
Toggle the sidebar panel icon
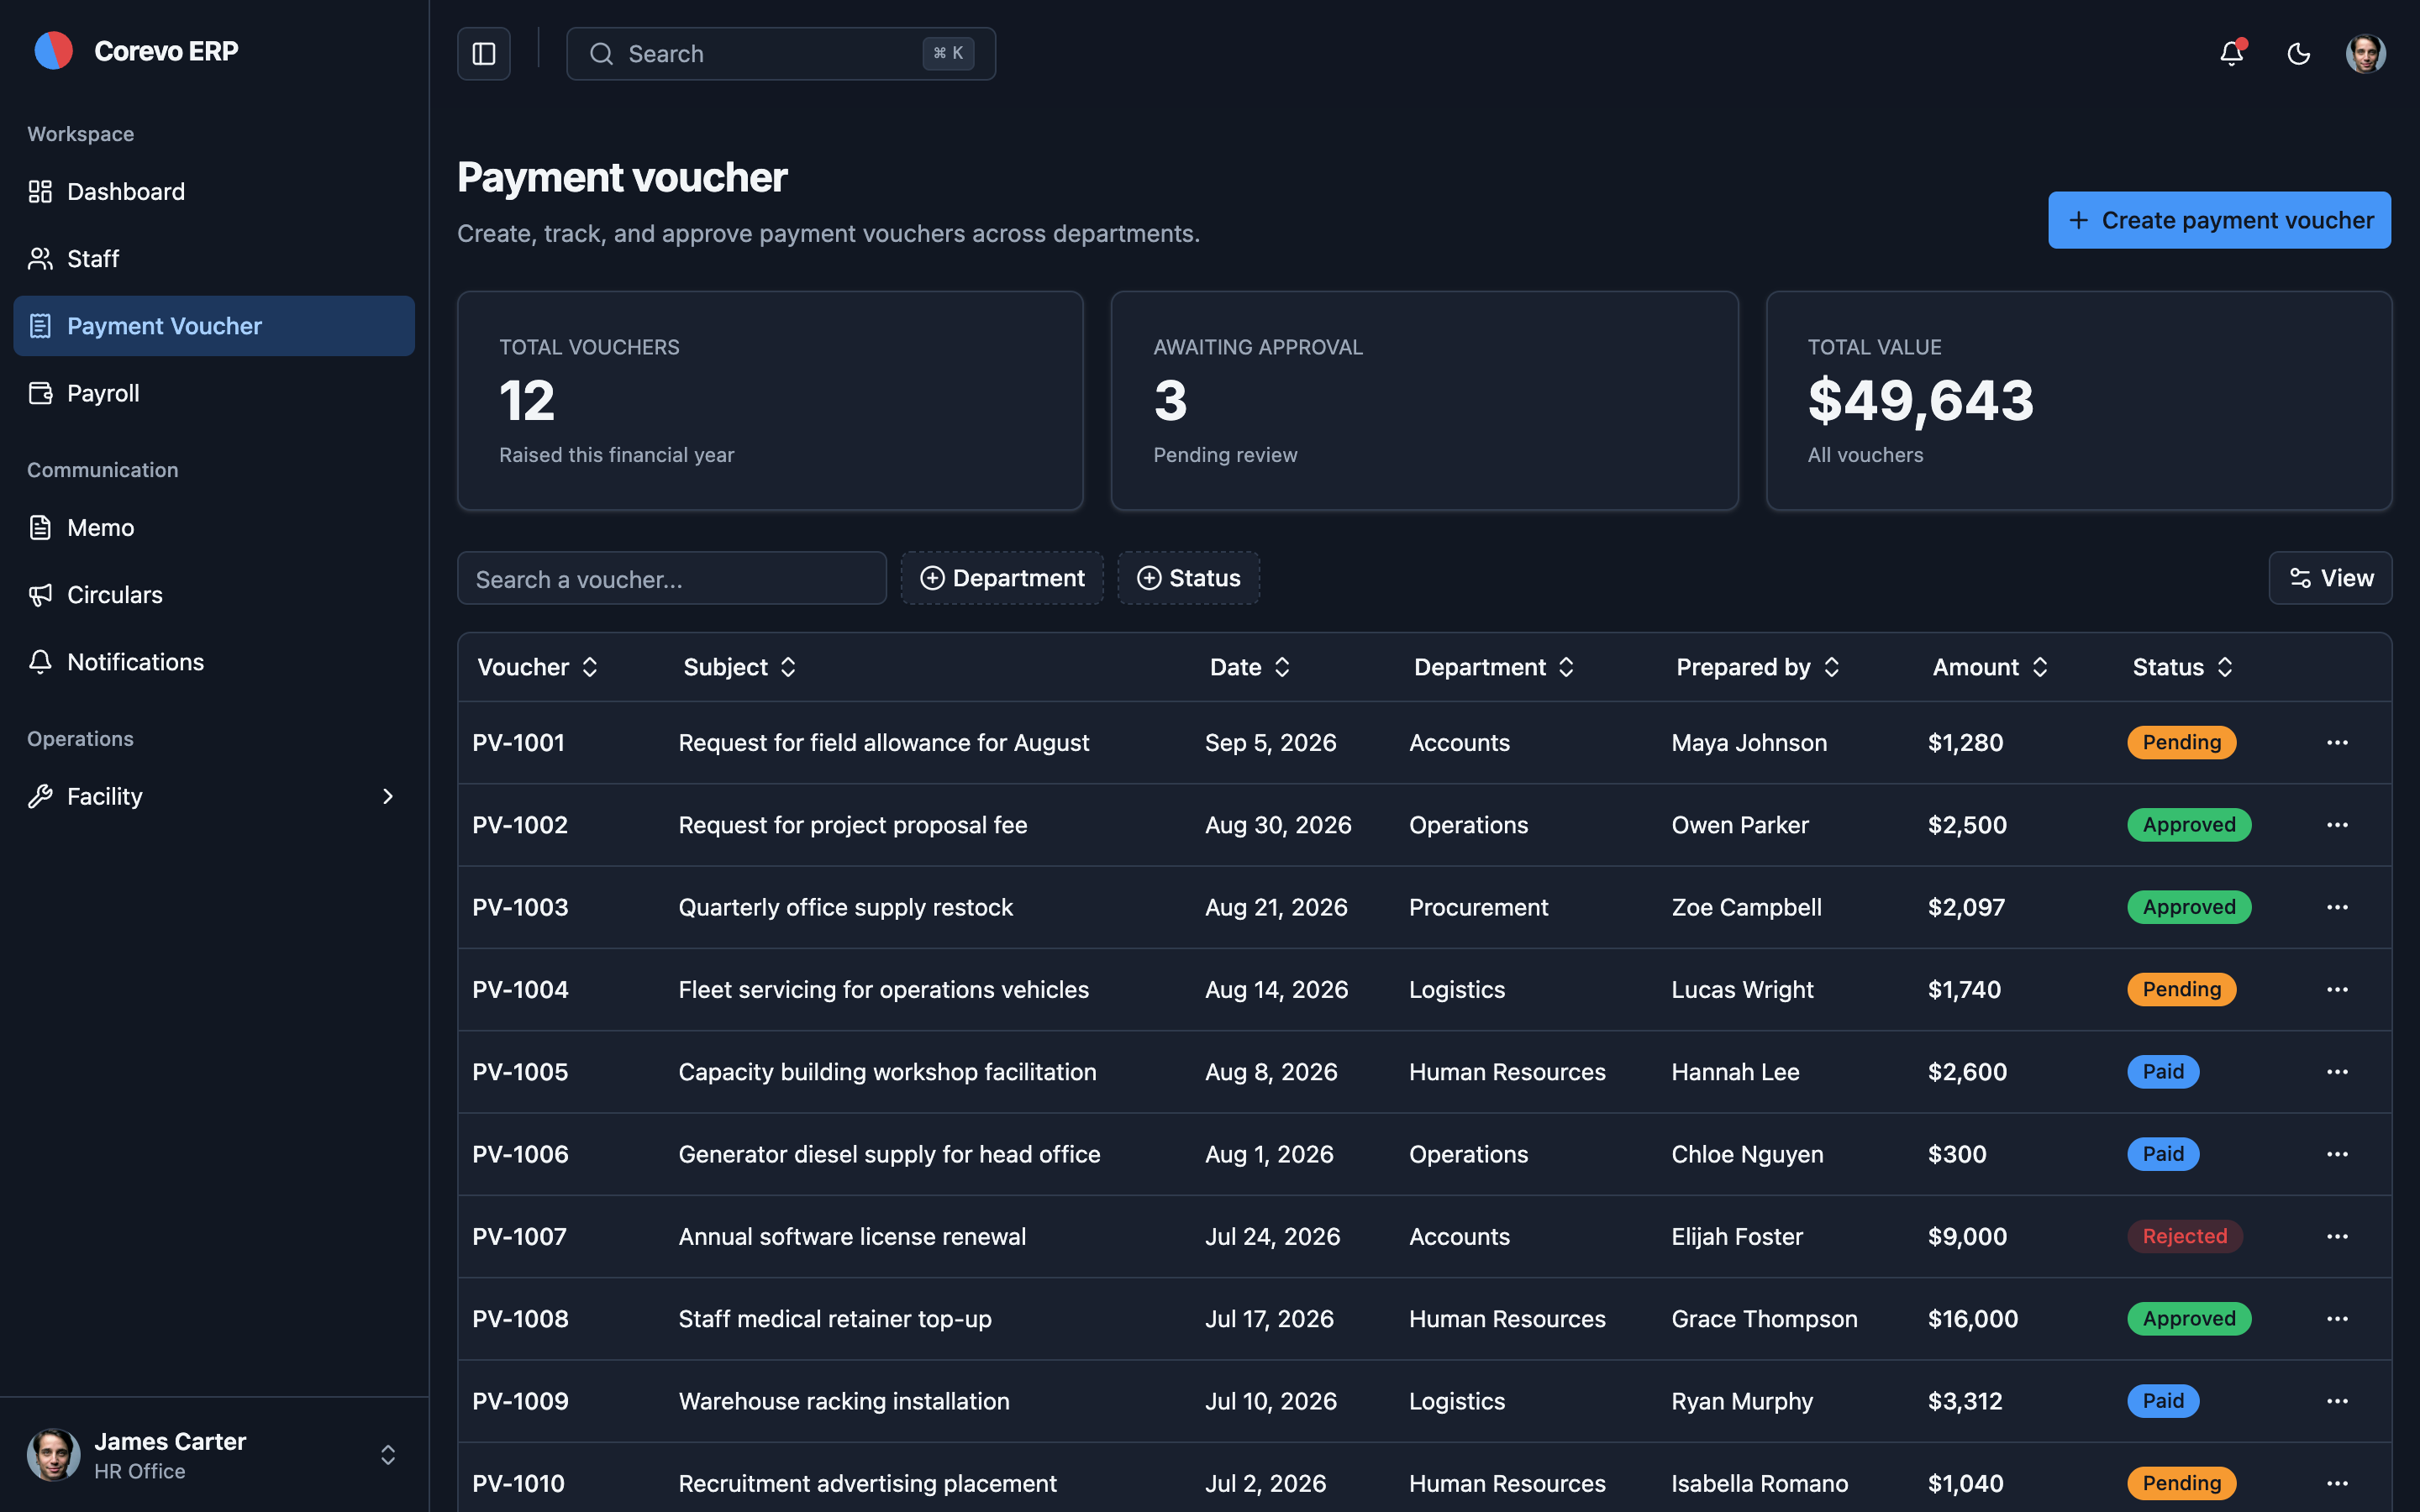tap(484, 54)
